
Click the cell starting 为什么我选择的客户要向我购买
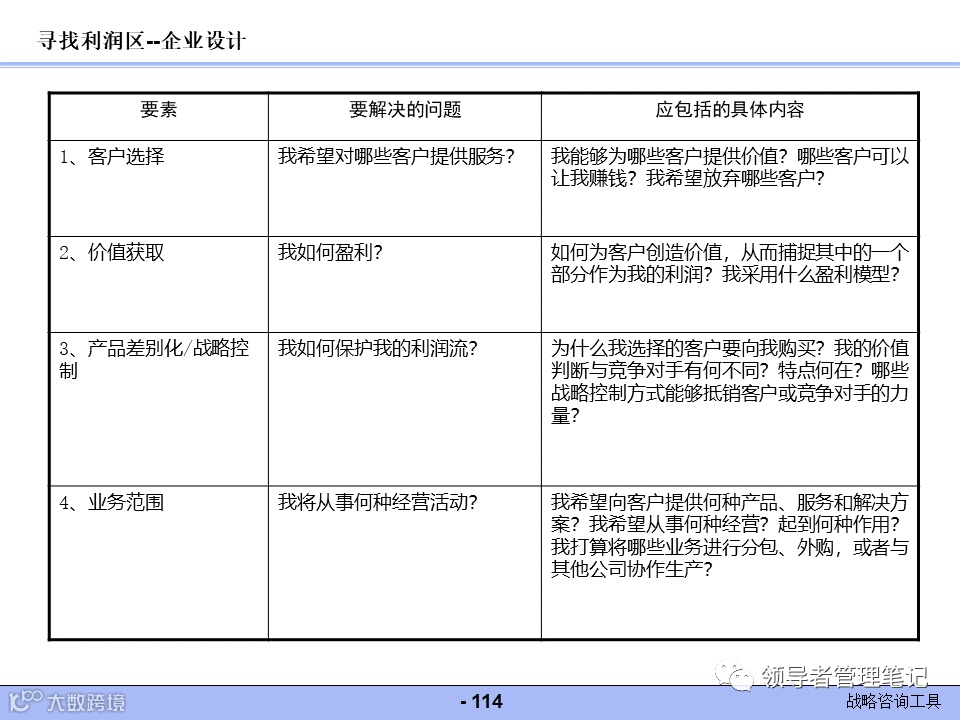[x=729, y=410]
